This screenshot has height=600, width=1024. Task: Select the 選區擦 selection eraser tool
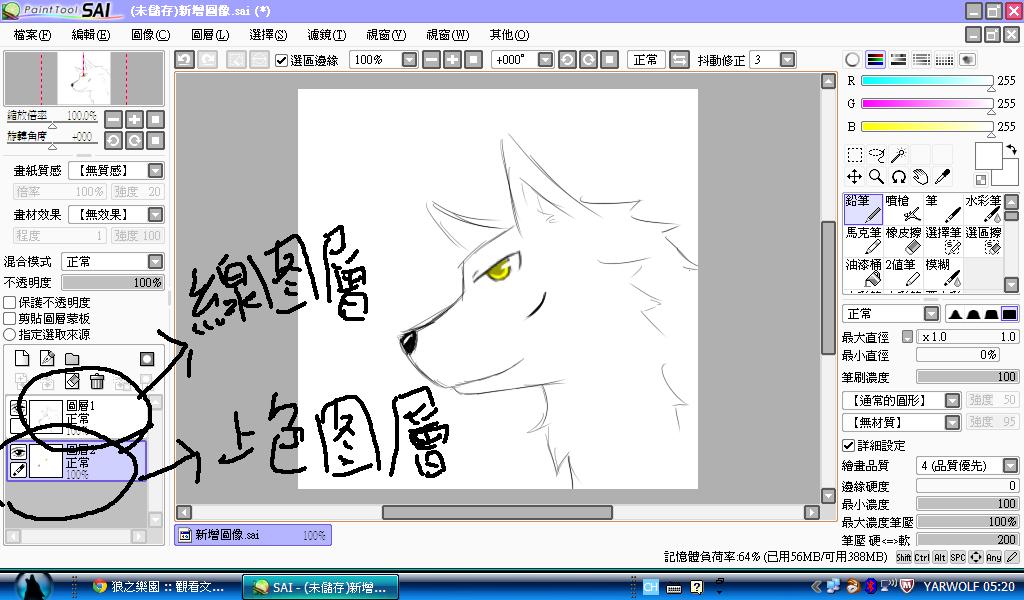pos(983,241)
